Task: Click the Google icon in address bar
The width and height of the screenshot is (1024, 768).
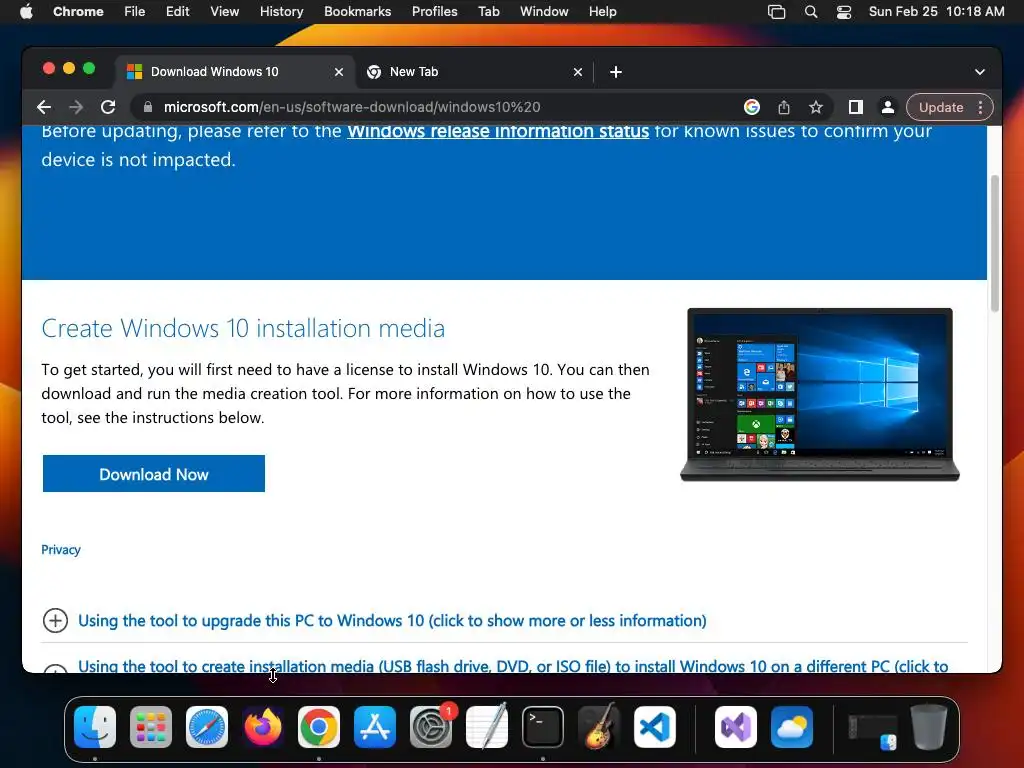Action: (x=752, y=107)
